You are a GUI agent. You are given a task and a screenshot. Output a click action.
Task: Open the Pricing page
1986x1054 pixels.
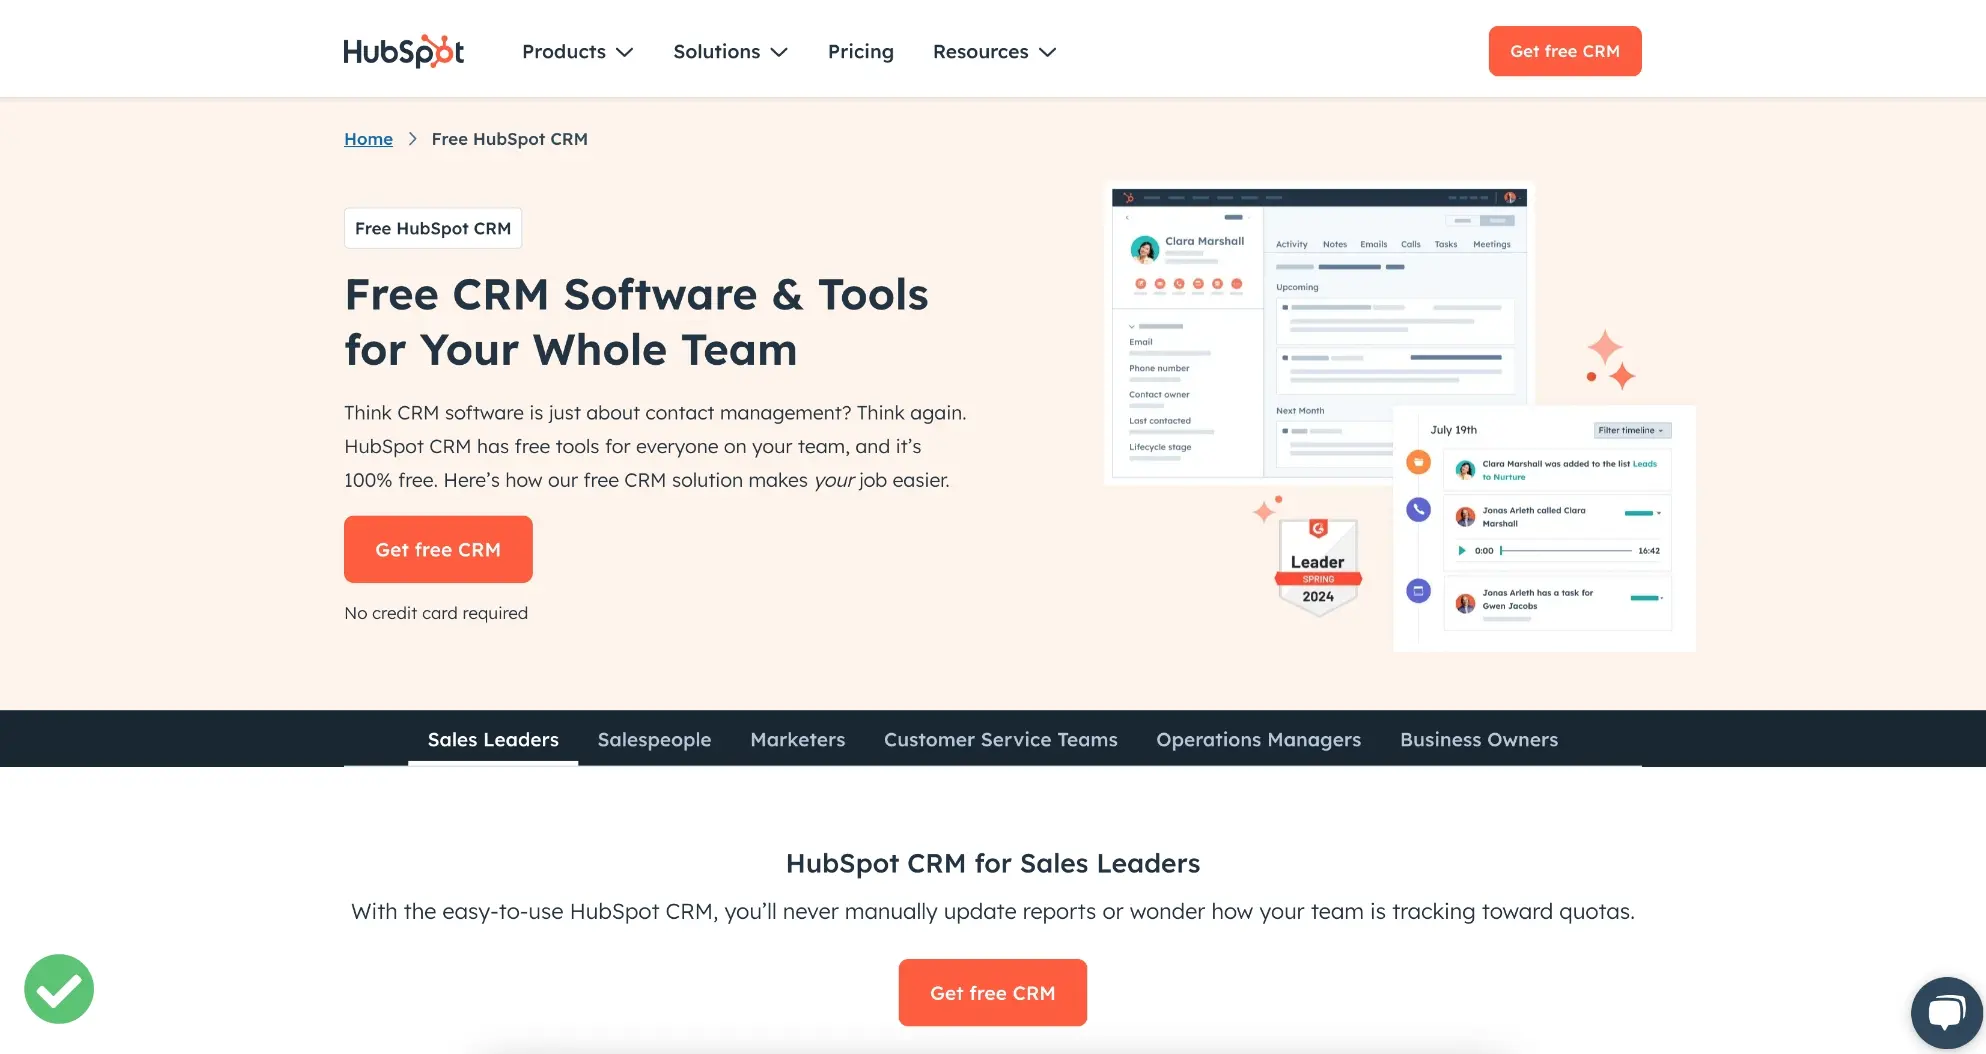[x=860, y=51]
